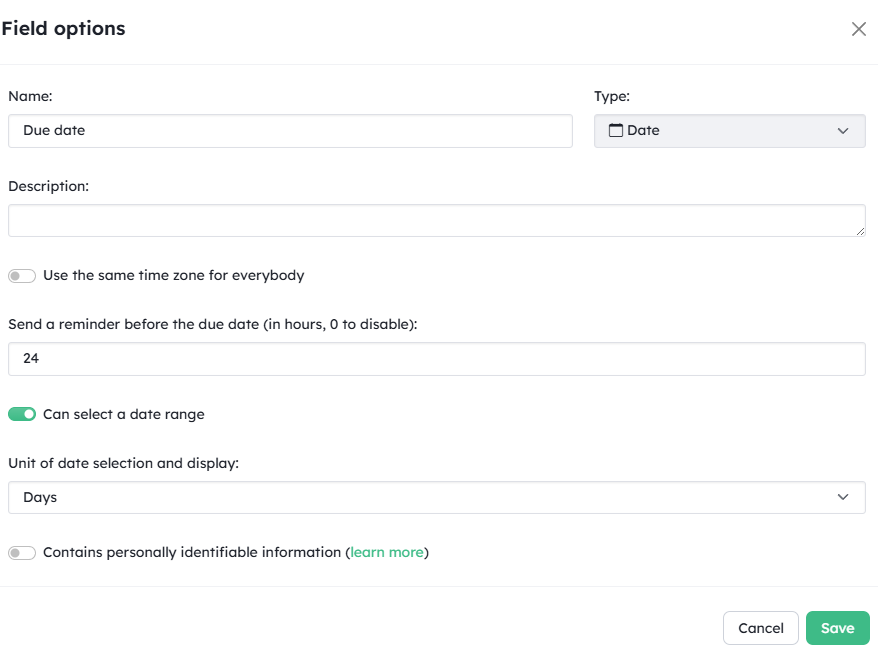Click the calendar icon in Type field
The height and width of the screenshot is (661, 878).
click(x=616, y=130)
